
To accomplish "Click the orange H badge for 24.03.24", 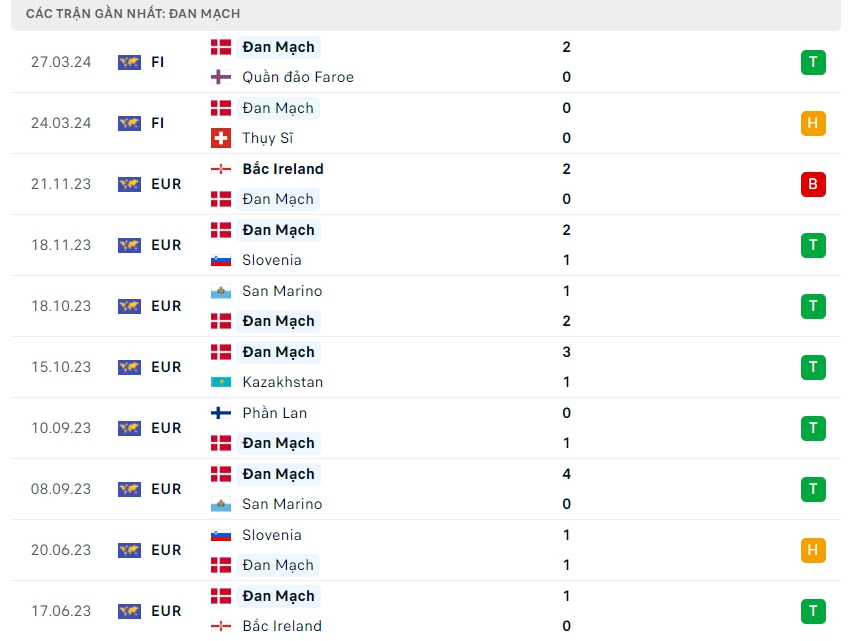I will [813, 123].
